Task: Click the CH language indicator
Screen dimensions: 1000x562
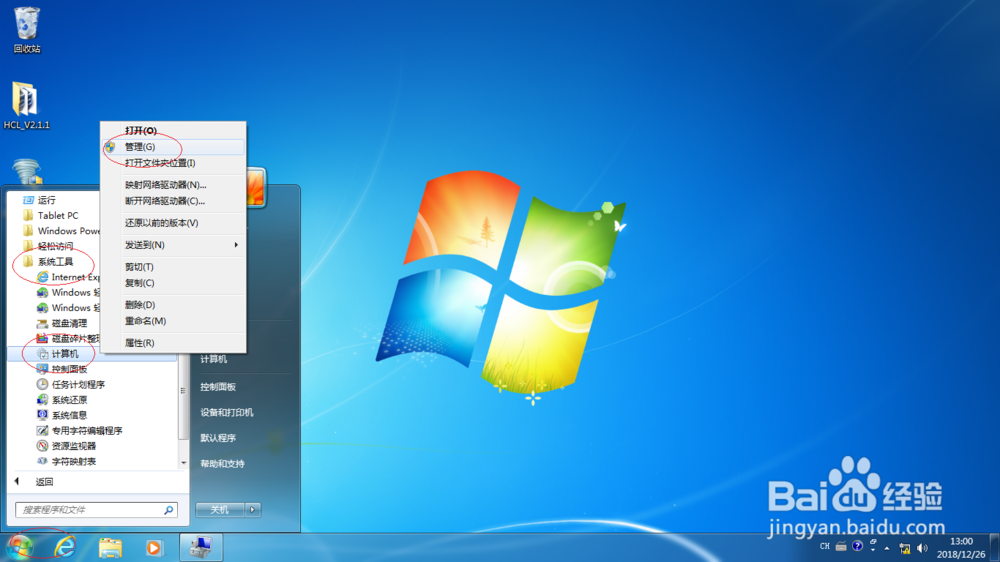Action: [825, 546]
